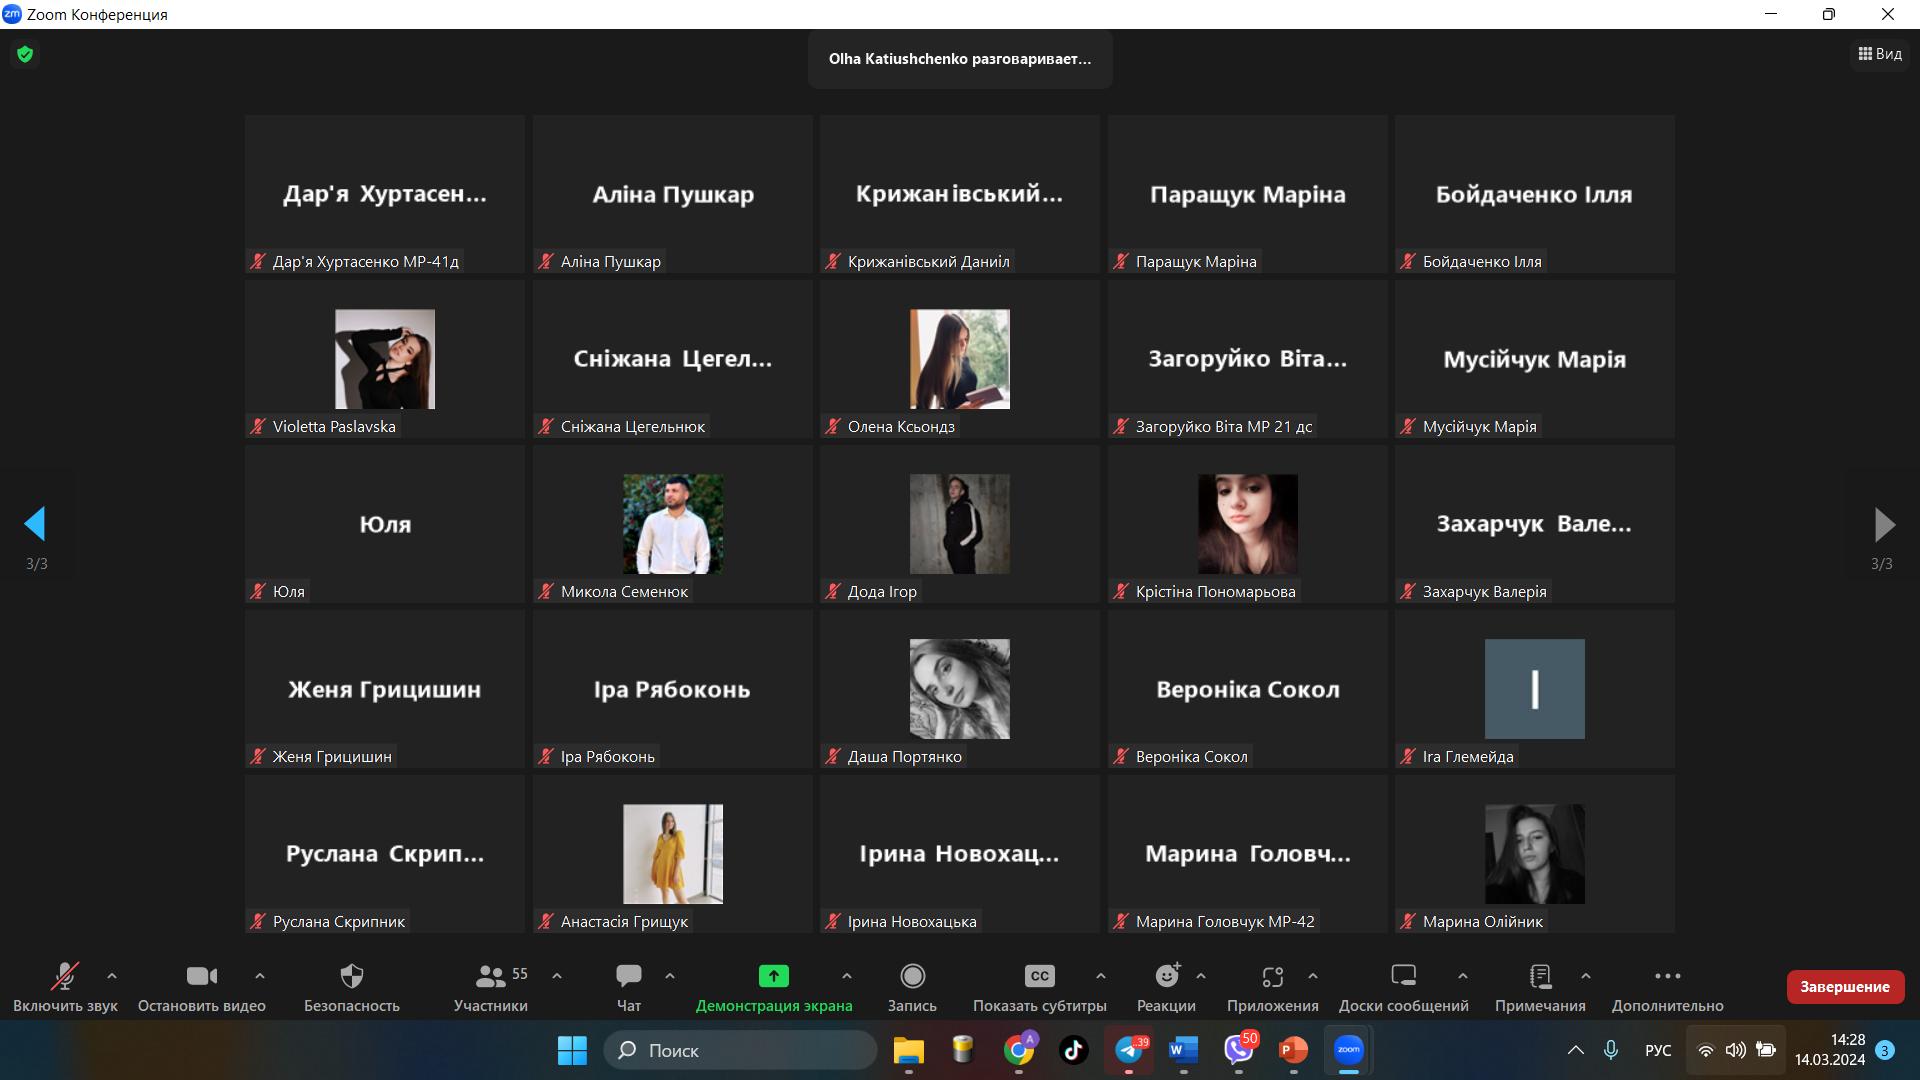Open the Apps (Приложения) icon
This screenshot has width=1920, height=1080.
(x=1272, y=976)
